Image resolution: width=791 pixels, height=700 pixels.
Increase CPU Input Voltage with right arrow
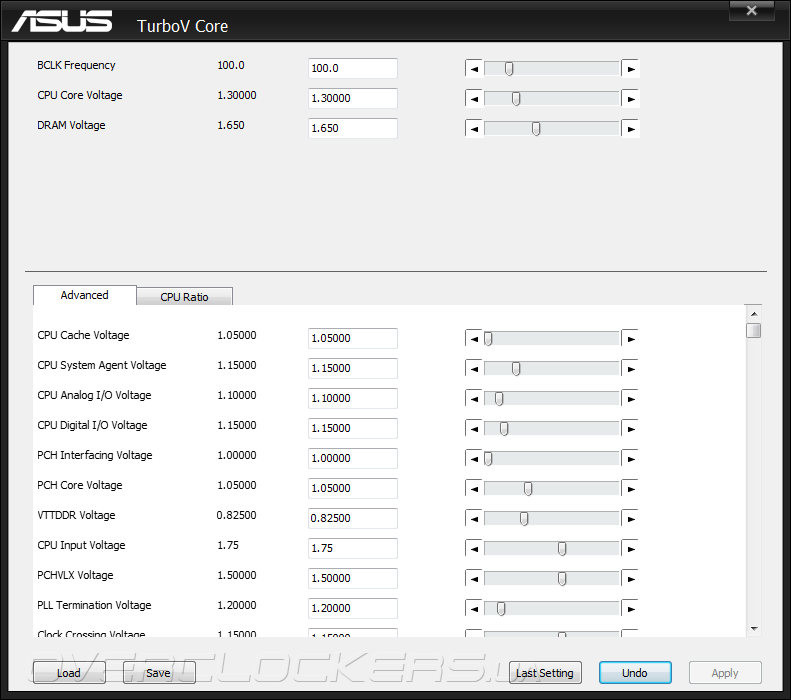[631, 549]
